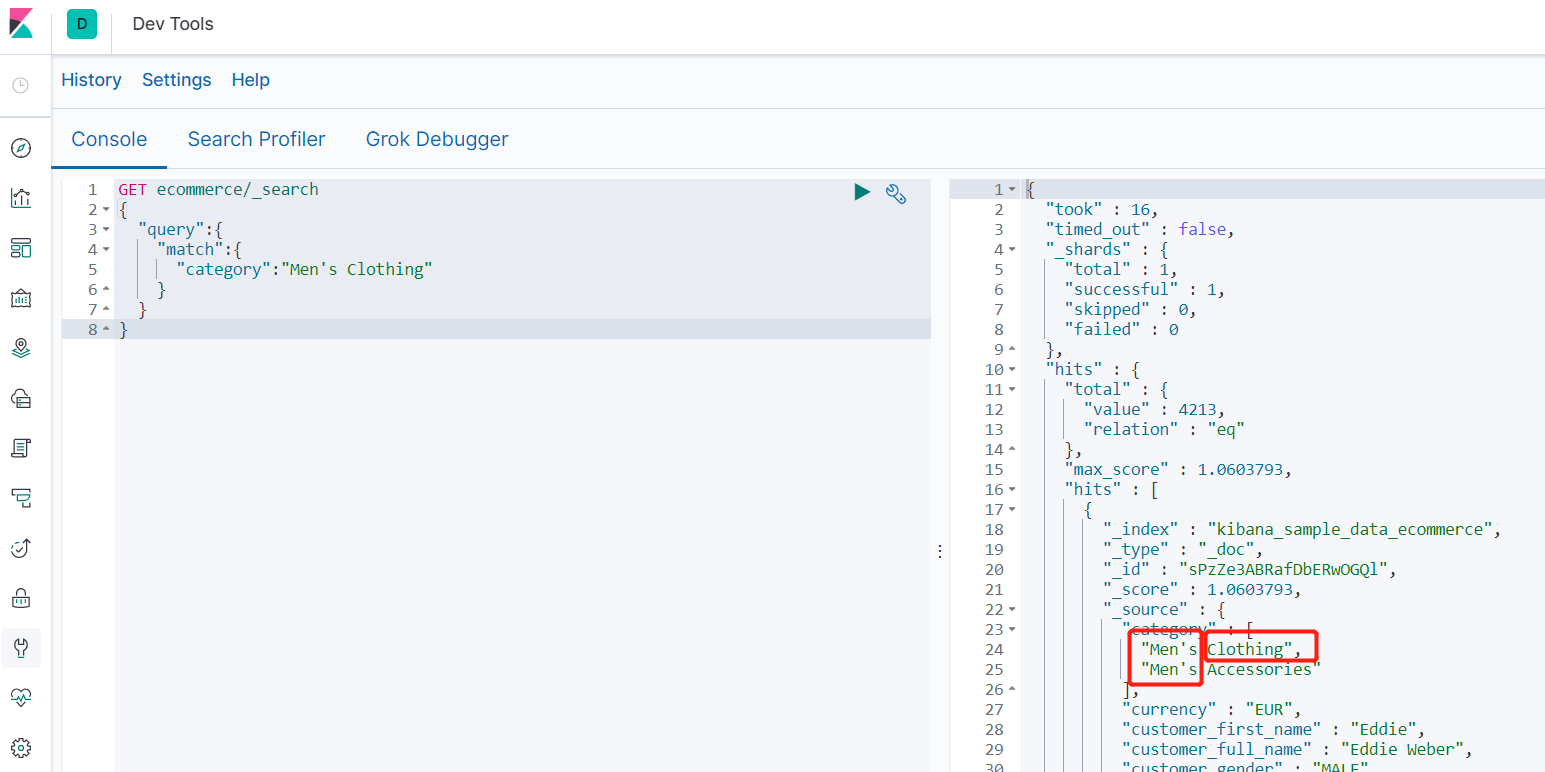Collapse "category" fold at response line 23
This screenshot has height=772, width=1545.
[x=1012, y=630]
